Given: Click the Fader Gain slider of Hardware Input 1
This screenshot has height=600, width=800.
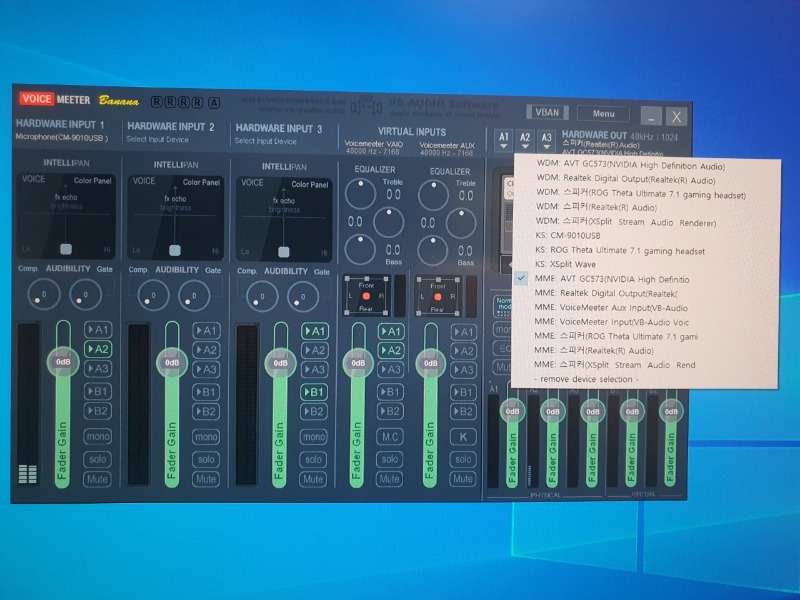Looking at the screenshot, I should coord(63,404).
